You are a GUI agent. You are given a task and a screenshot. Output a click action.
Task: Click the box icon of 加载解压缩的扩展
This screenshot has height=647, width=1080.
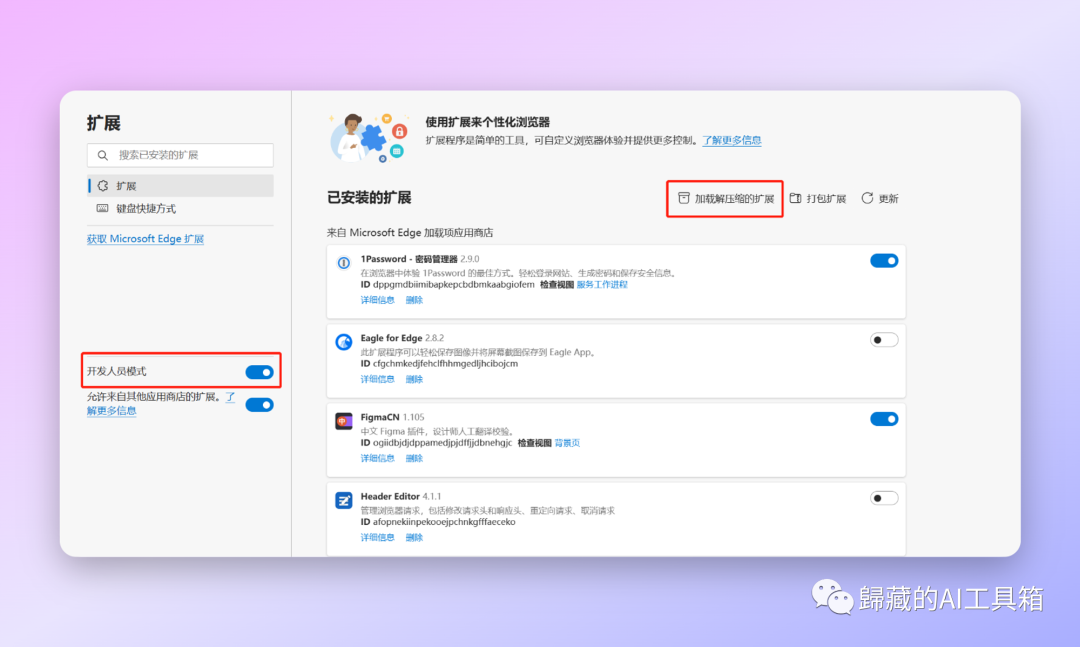pos(683,198)
